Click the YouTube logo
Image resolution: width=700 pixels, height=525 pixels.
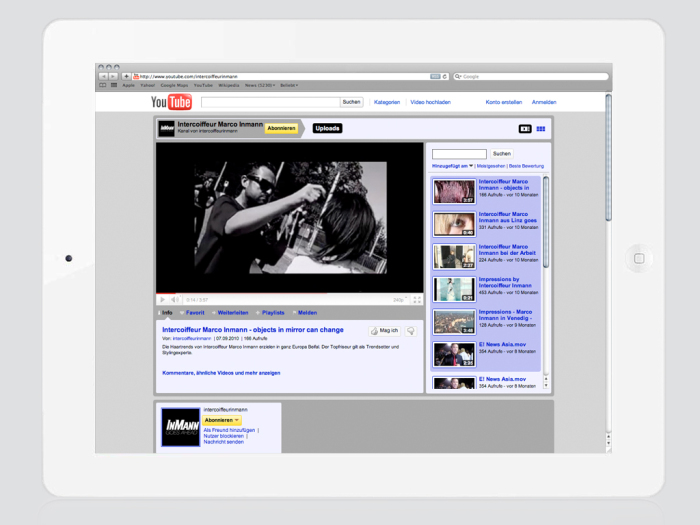171,102
